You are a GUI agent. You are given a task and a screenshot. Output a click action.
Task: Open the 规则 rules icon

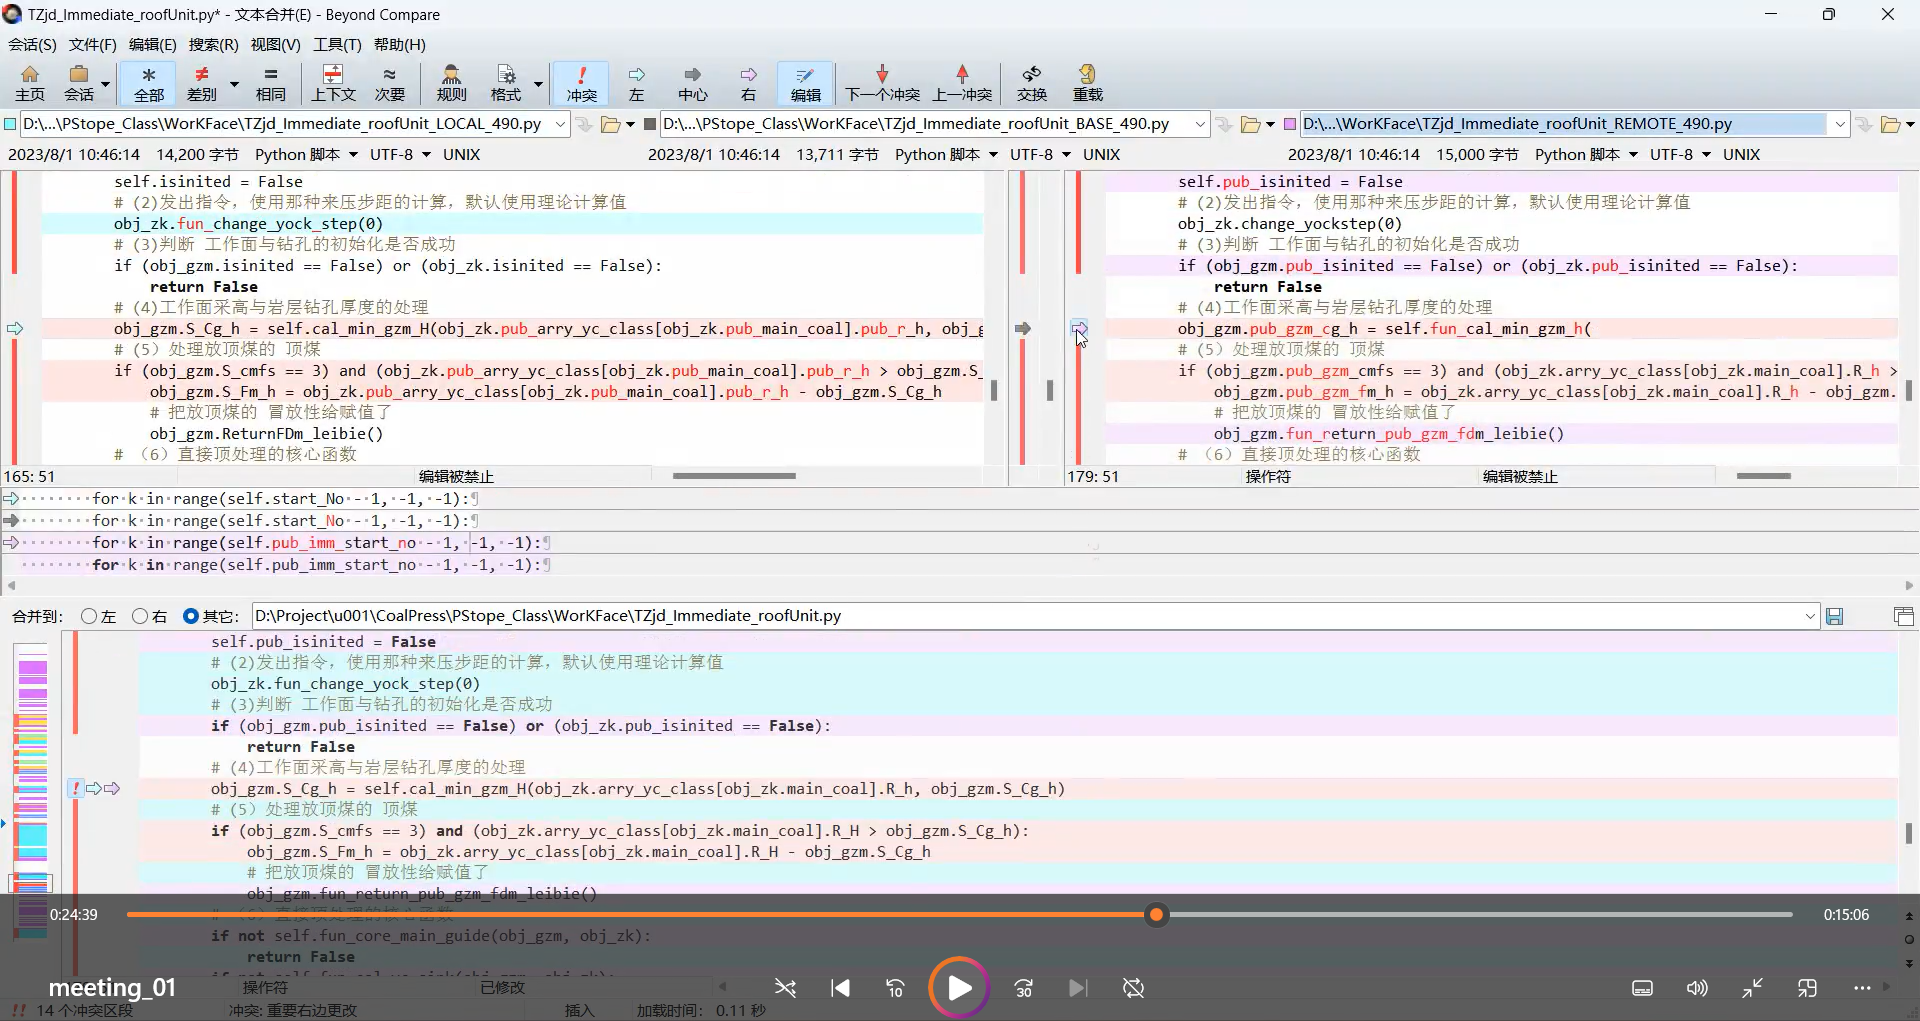pyautogui.click(x=451, y=83)
